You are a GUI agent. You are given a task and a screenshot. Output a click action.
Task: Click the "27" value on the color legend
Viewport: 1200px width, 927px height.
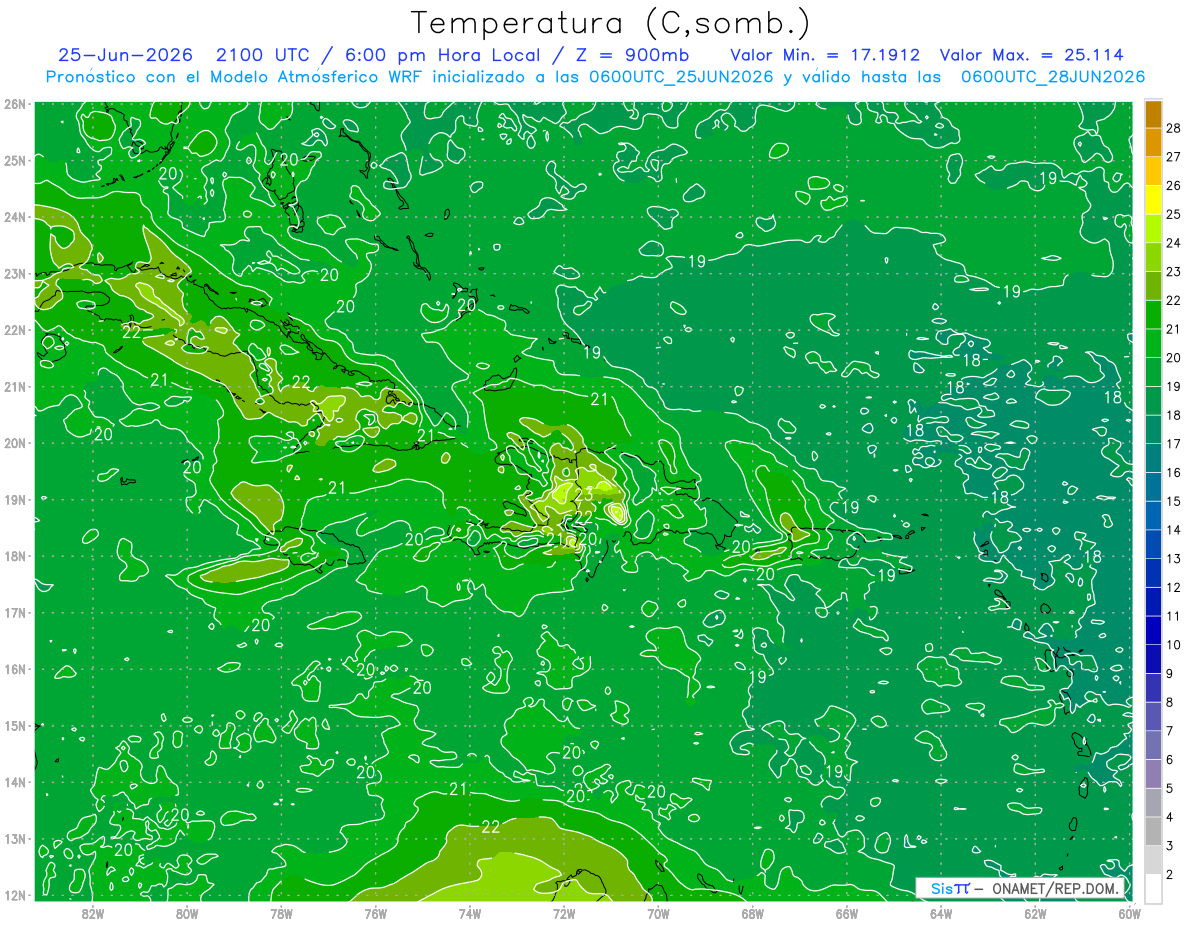click(1173, 157)
